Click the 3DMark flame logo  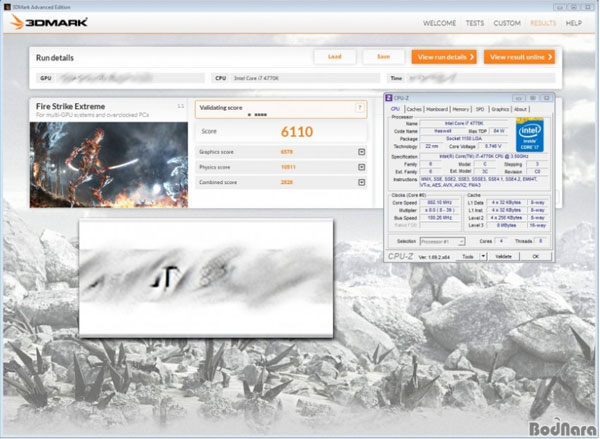[x=17, y=22]
